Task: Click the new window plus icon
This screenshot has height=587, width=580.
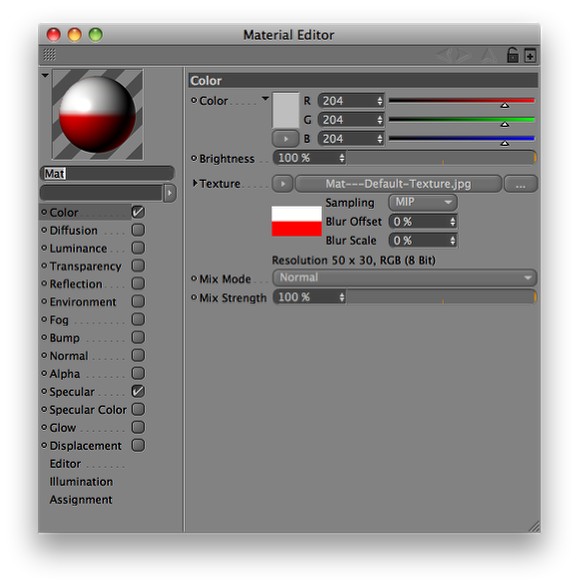Action: (x=530, y=56)
